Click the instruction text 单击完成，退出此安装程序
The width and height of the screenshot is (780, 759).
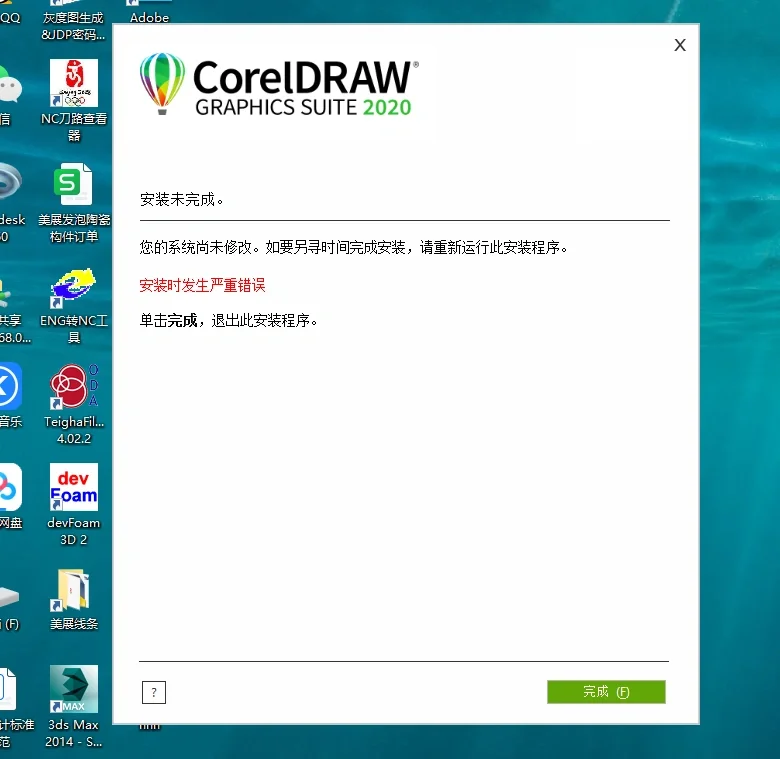pos(228,320)
